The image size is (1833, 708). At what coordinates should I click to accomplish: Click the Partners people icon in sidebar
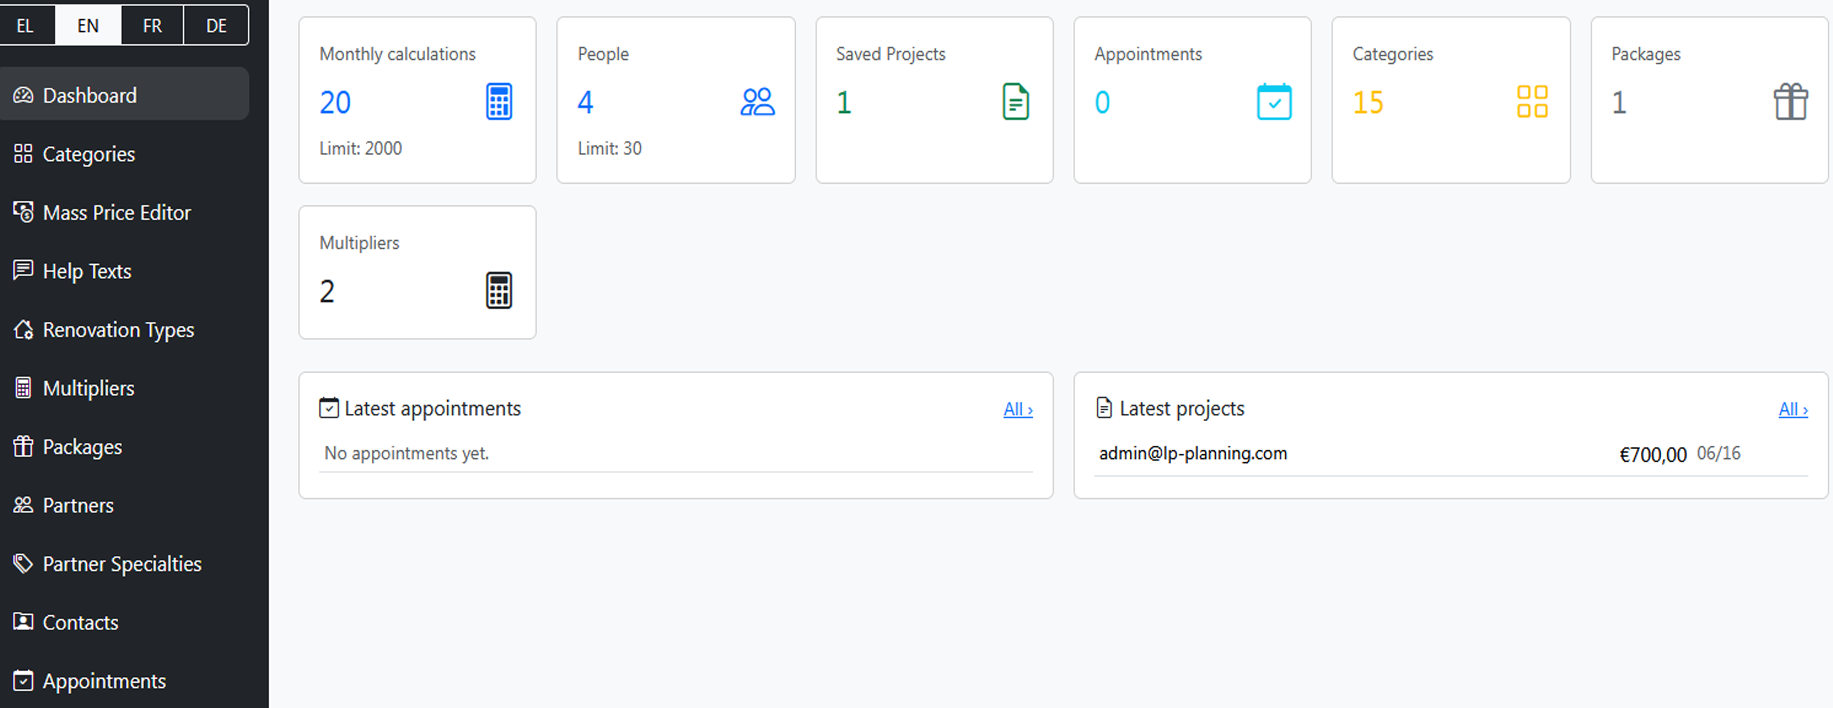23,504
